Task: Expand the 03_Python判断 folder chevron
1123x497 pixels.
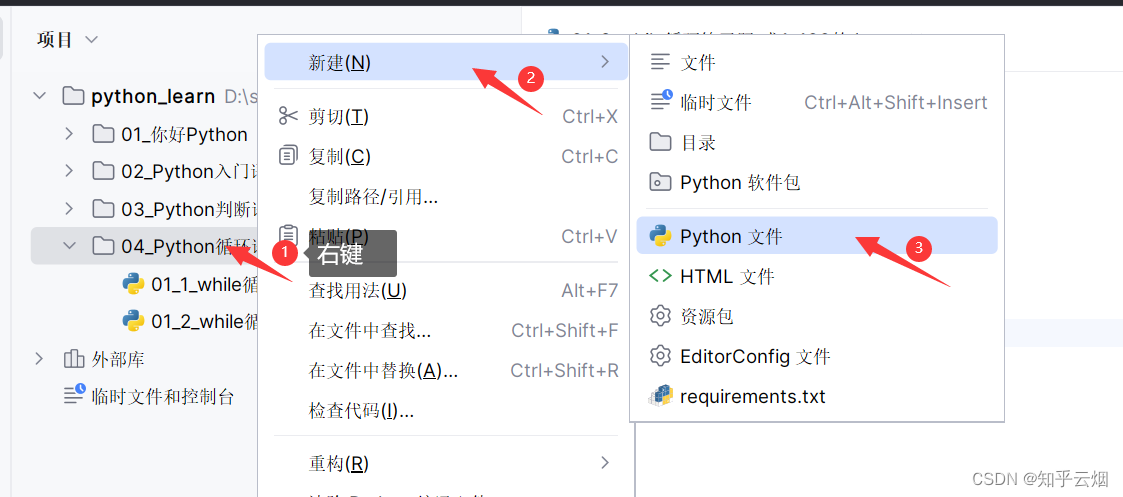Action: point(69,209)
